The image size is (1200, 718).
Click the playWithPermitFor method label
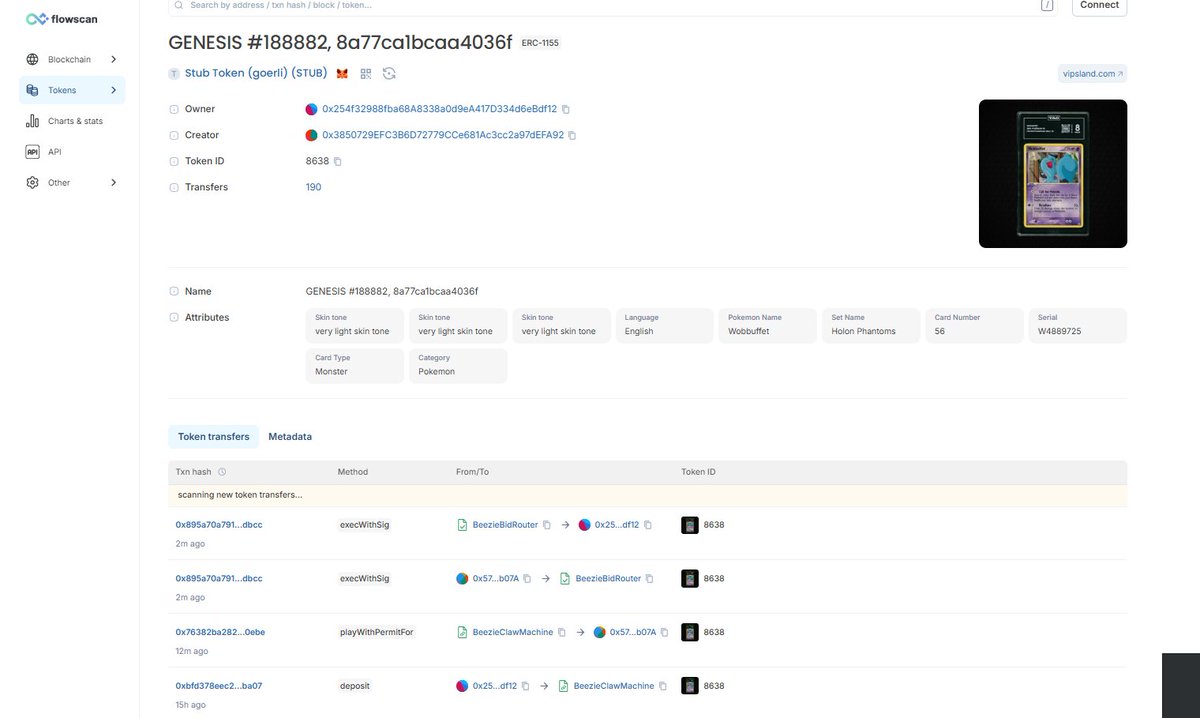(x=376, y=632)
